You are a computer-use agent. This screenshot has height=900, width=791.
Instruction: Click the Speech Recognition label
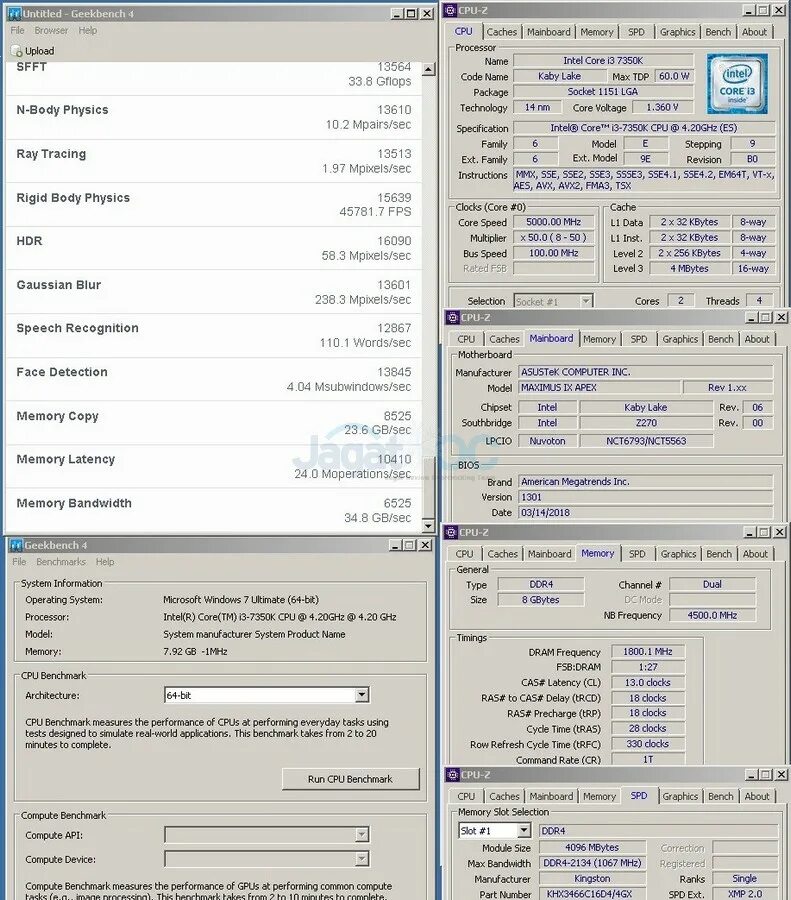pos(77,328)
